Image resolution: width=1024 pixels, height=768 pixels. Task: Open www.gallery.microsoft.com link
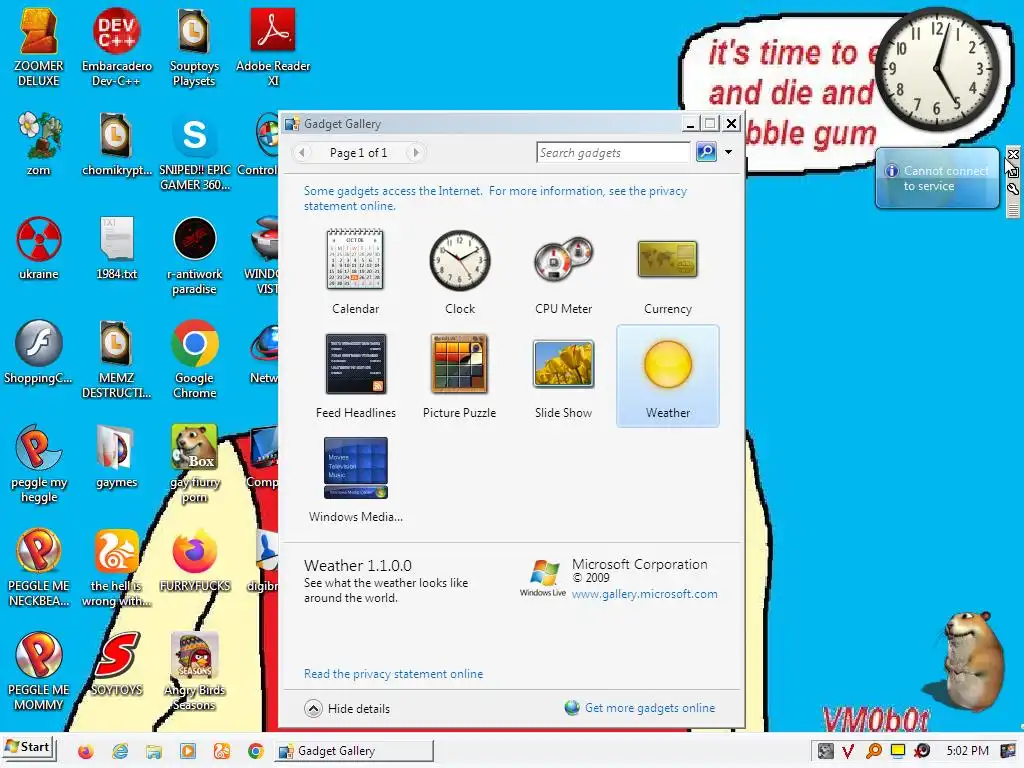(x=645, y=594)
